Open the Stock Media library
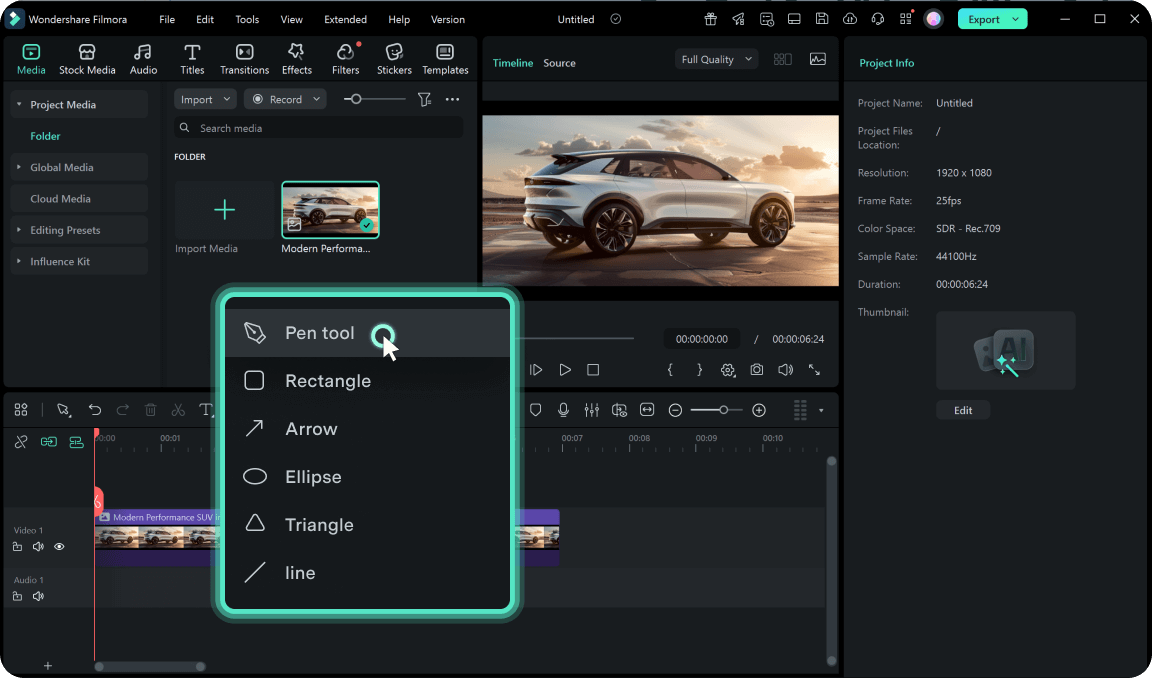 click(x=87, y=59)
